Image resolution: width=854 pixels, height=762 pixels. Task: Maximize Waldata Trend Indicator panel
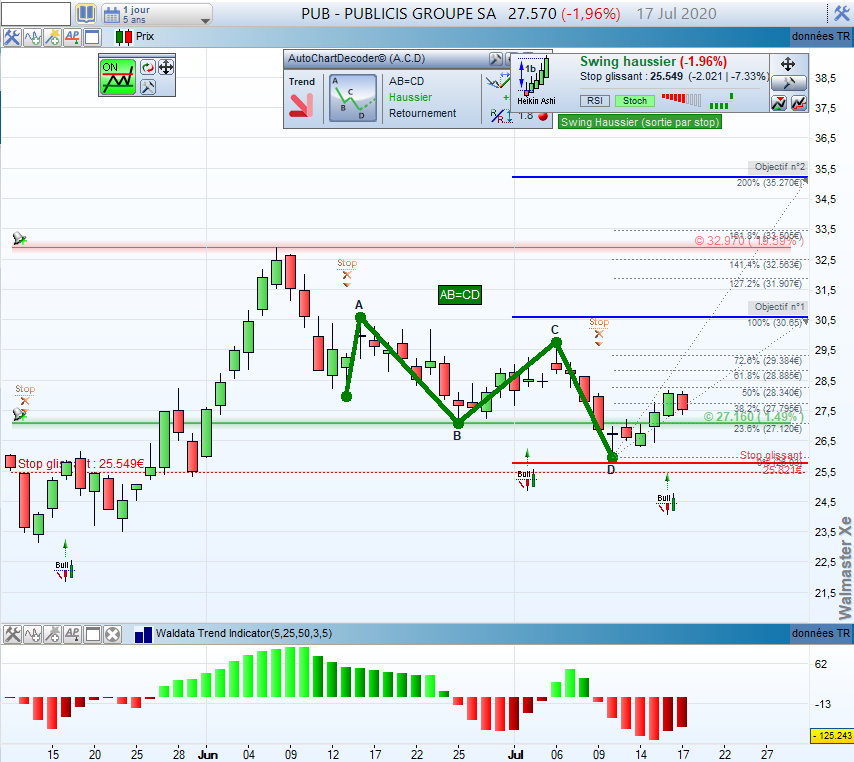pos(93,635)
